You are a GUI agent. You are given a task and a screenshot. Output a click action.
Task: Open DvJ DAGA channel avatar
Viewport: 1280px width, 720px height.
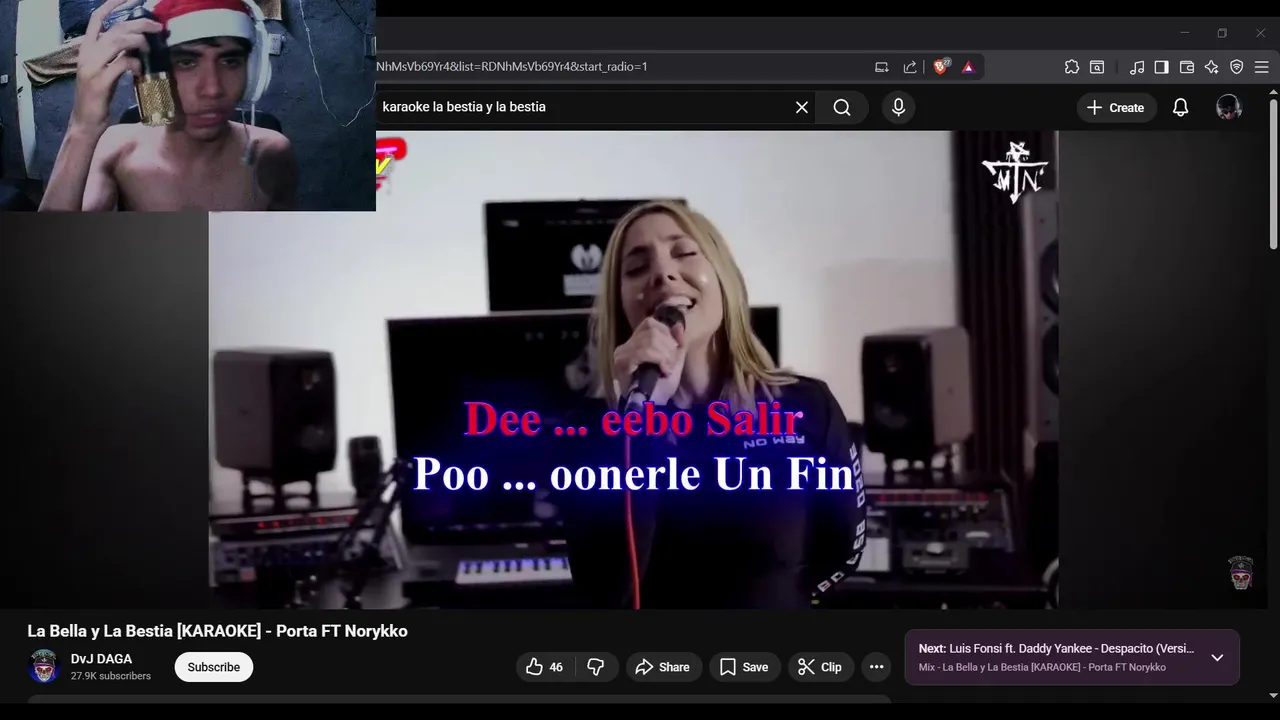pos(43,666)
